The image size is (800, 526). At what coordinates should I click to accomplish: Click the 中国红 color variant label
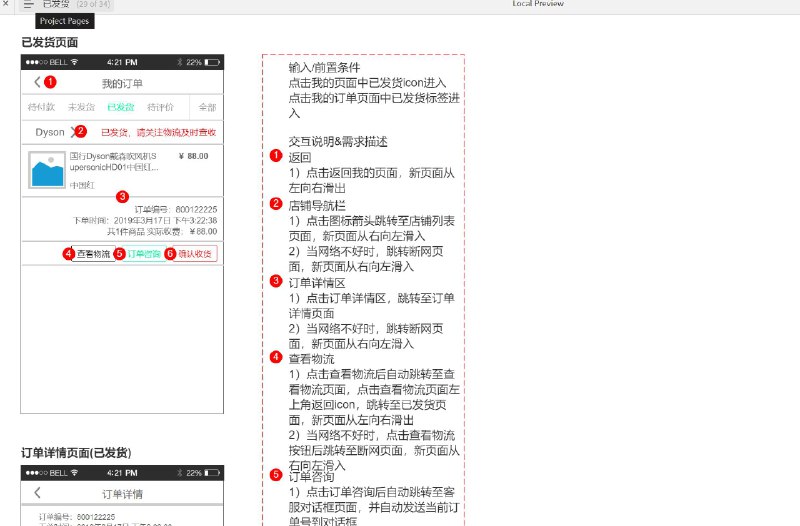(x=82, y=185)
